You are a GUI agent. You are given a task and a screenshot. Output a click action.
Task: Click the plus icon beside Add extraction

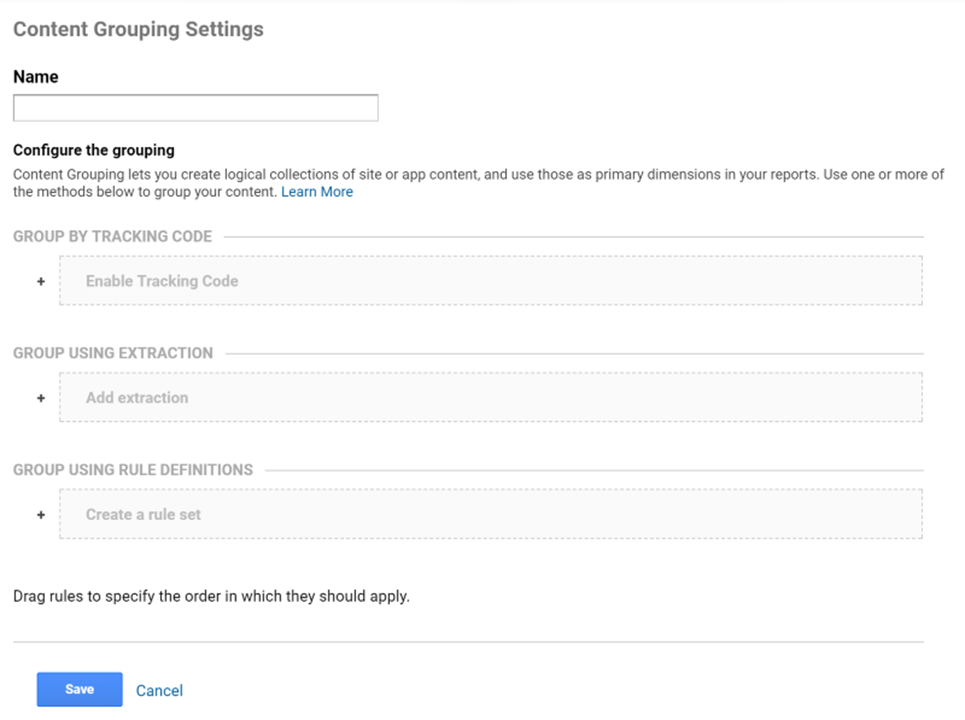[41, 398]
